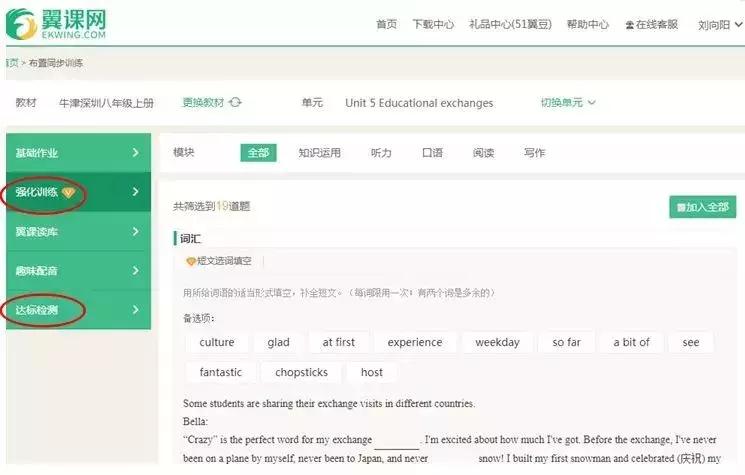Select the 听力 module tab
745x475 pixels.
pyautogui.click(x=381, y=152)
